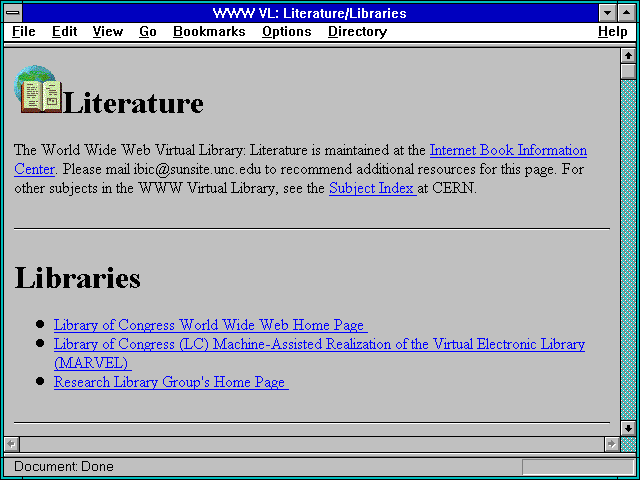
Task: Open the window control menu box
Action: click(13, 13)
